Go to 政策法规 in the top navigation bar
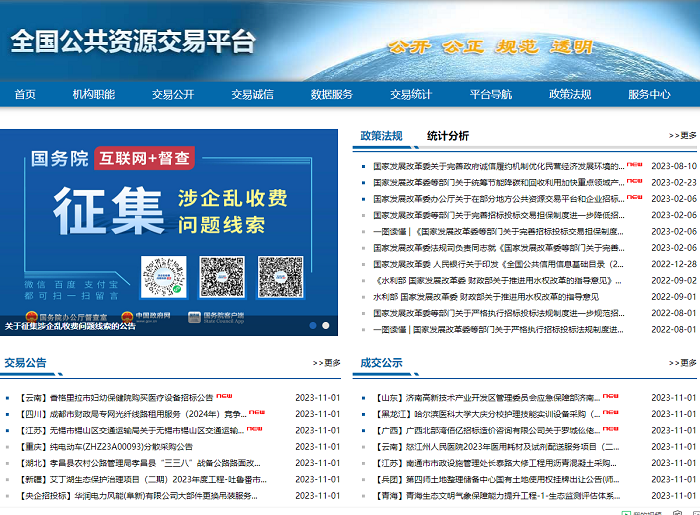Viewport: 700px width, 515px height. (x=570, y=94)
